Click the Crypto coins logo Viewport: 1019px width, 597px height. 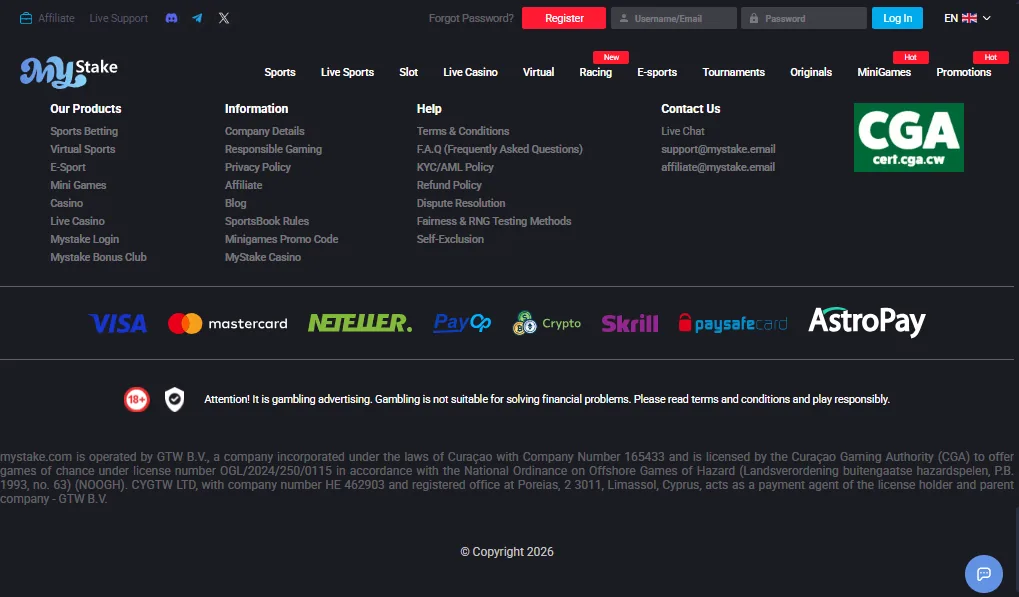click(x=547, y=323)
